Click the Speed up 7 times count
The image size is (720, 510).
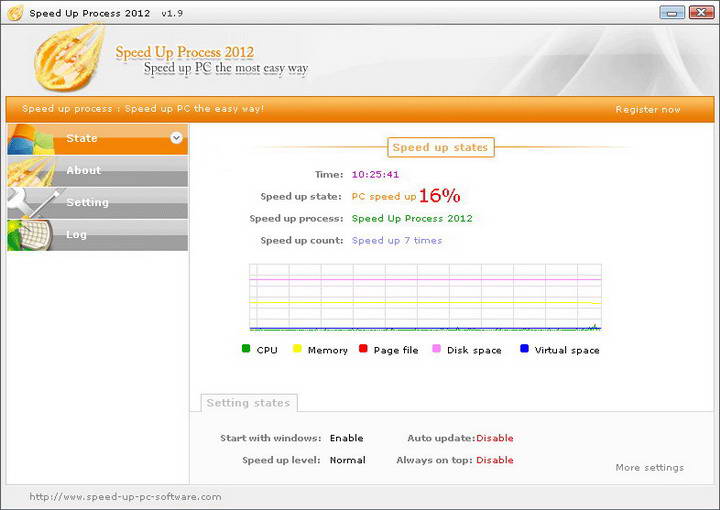pyautogui.click(x=397, y=241)
